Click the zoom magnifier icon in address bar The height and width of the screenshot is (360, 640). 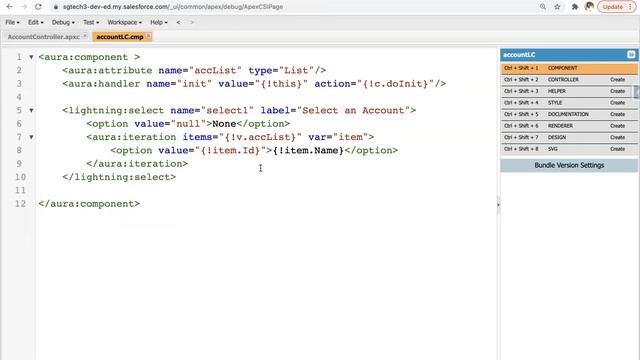[543, 7]
